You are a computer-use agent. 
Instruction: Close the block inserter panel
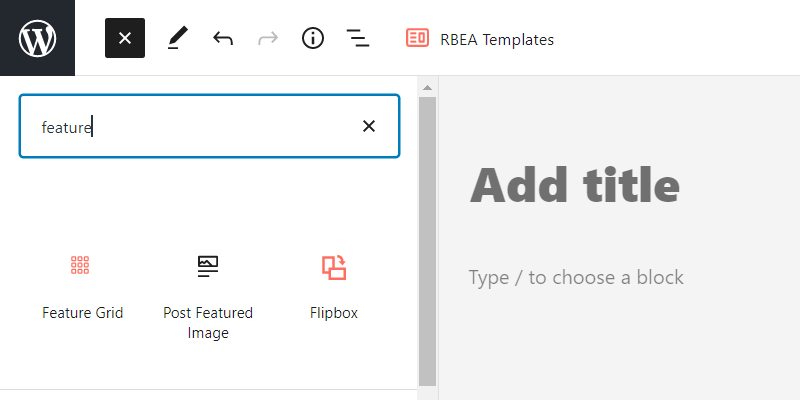pos(125,38)
